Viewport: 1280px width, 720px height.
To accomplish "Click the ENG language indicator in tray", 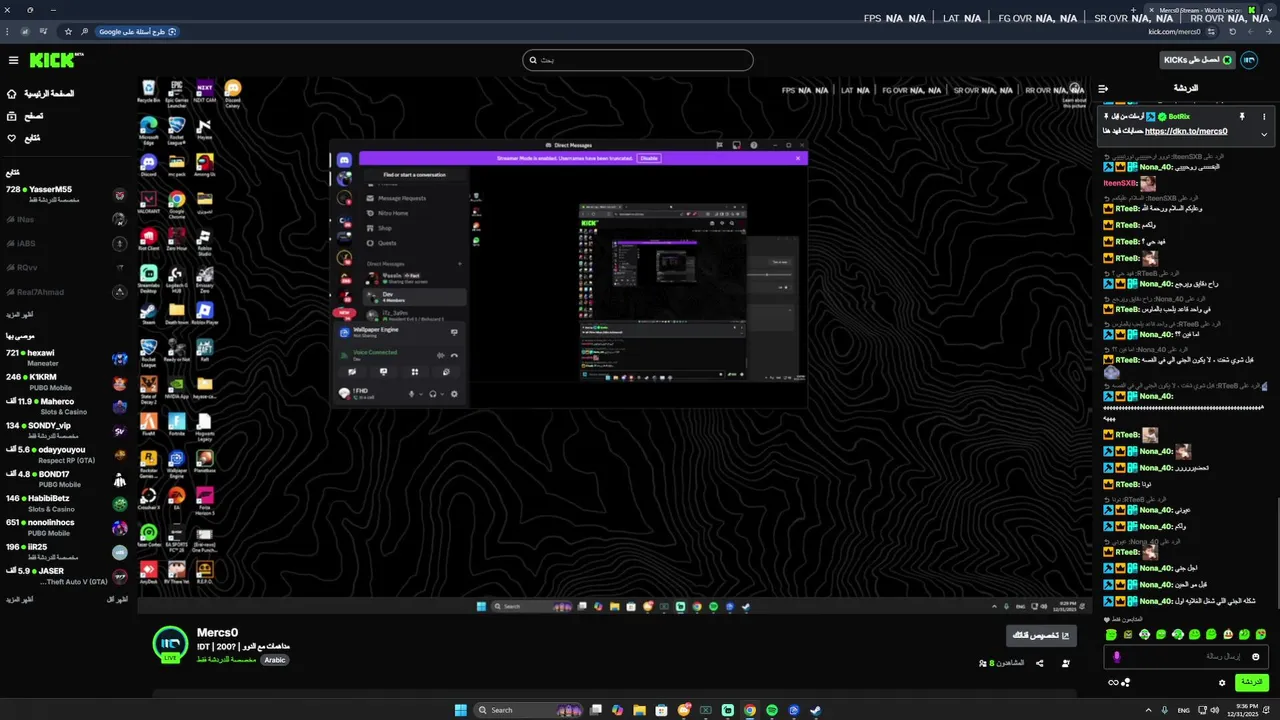I will point(1184,710).
